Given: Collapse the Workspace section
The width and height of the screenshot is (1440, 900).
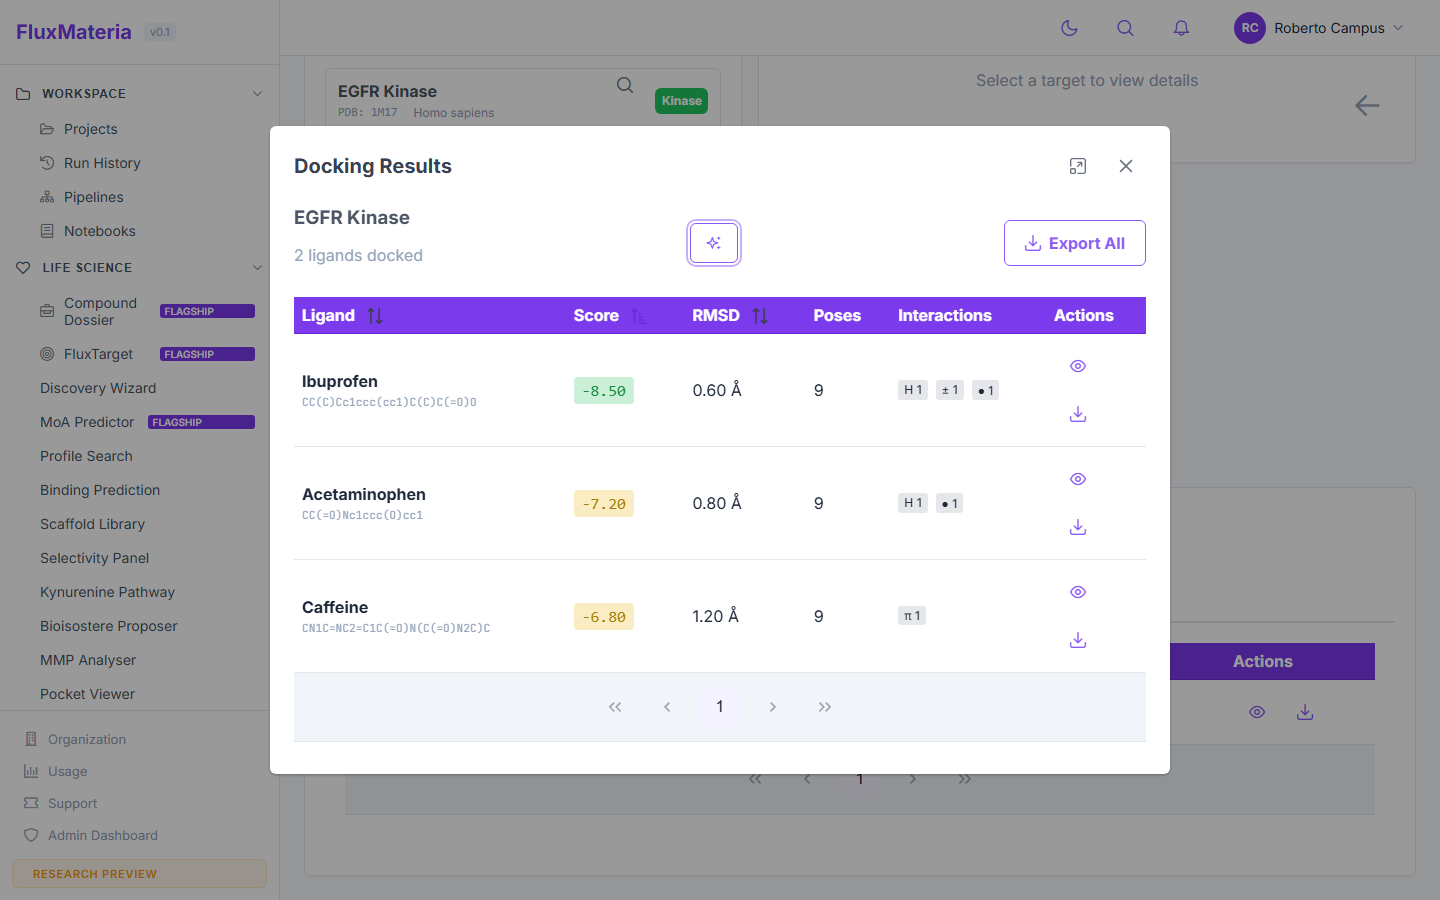Looking at the screenshot, I should (x=258, y=94).
